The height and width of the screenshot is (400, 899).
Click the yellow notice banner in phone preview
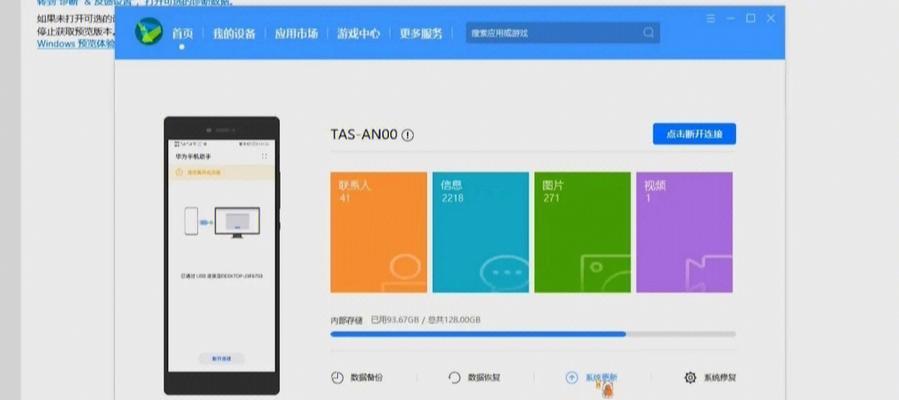pyautogui.click(x=221, y=172)
